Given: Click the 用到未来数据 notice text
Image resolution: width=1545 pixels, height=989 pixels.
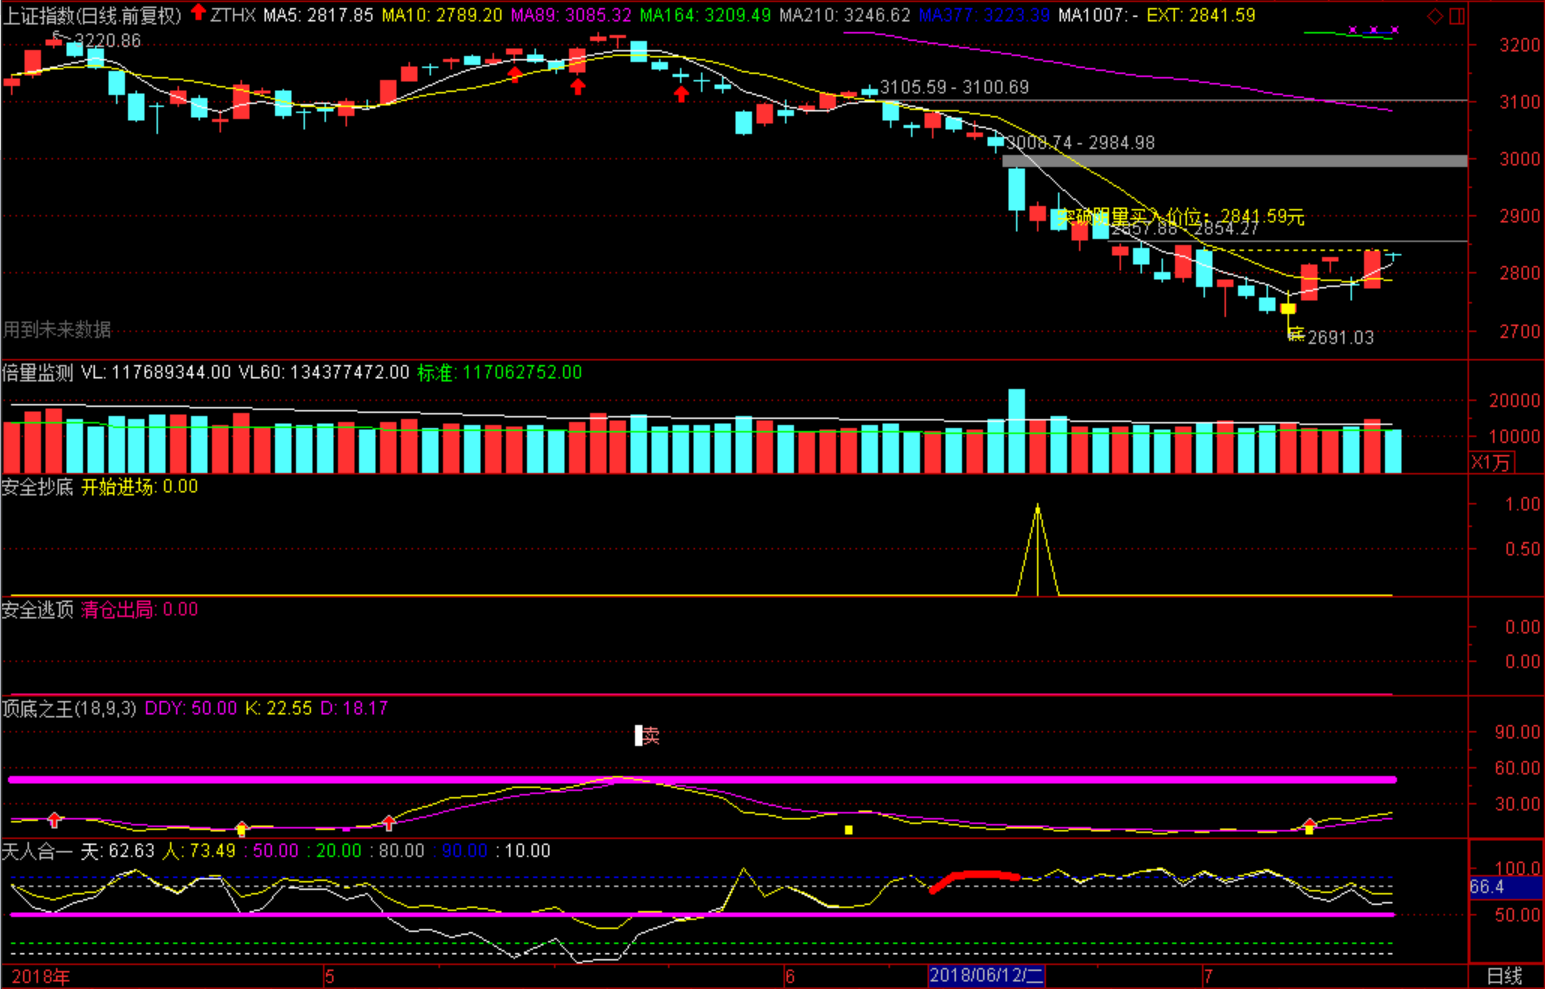Looking at the screenshot, I should [57, 329].
